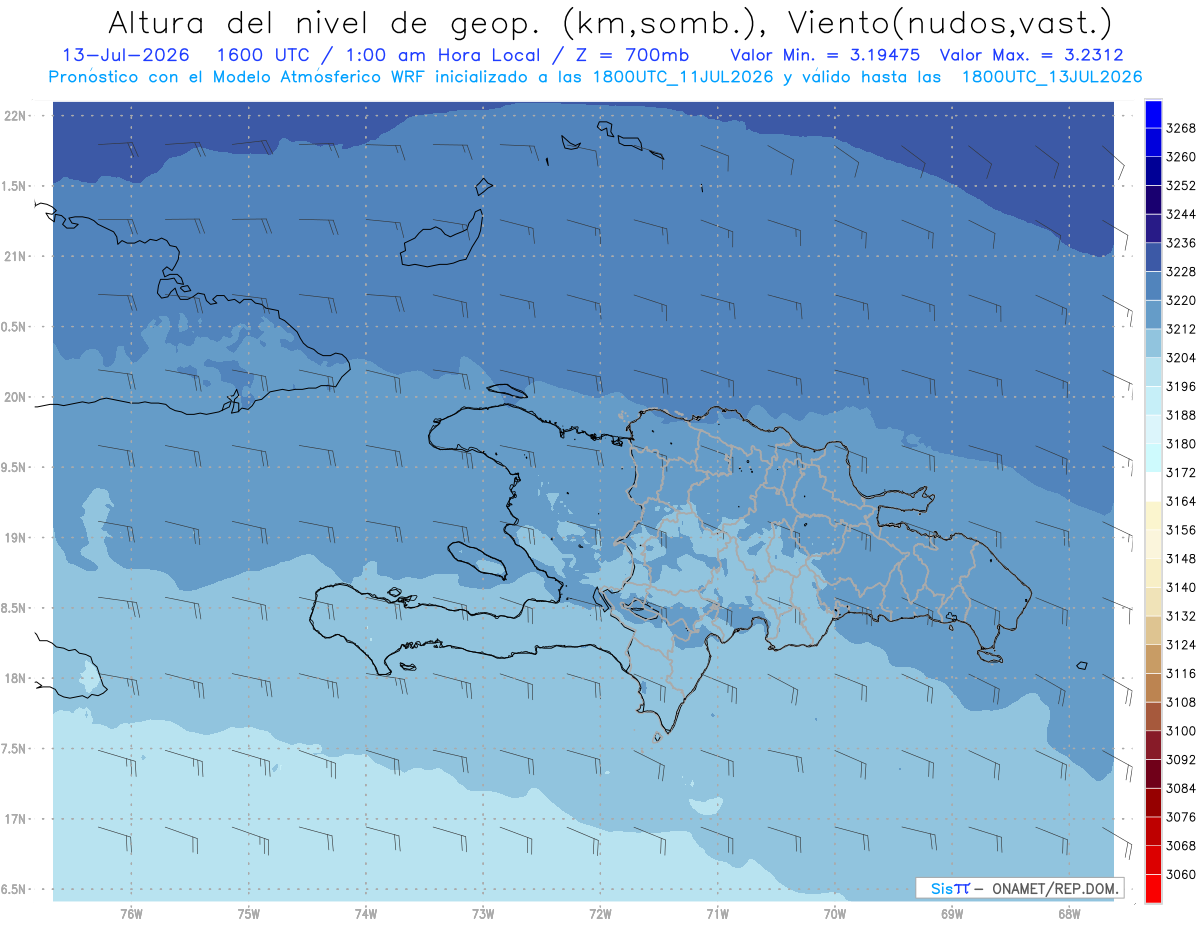
Task: Click the top bright blue colorbar swatch above 3268
Action: click(1153, 114)
